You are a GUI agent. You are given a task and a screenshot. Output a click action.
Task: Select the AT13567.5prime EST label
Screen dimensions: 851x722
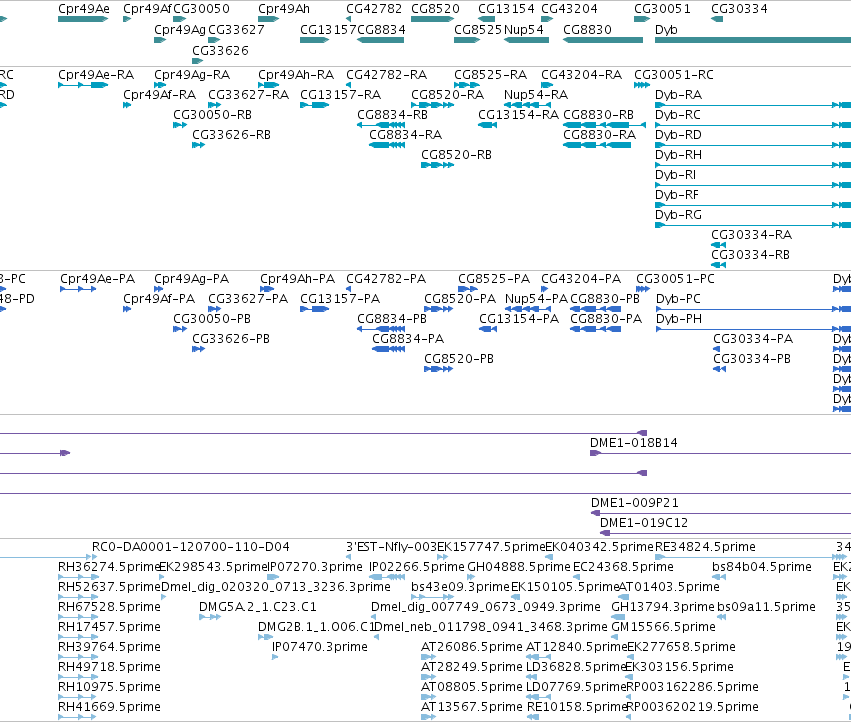472,707
